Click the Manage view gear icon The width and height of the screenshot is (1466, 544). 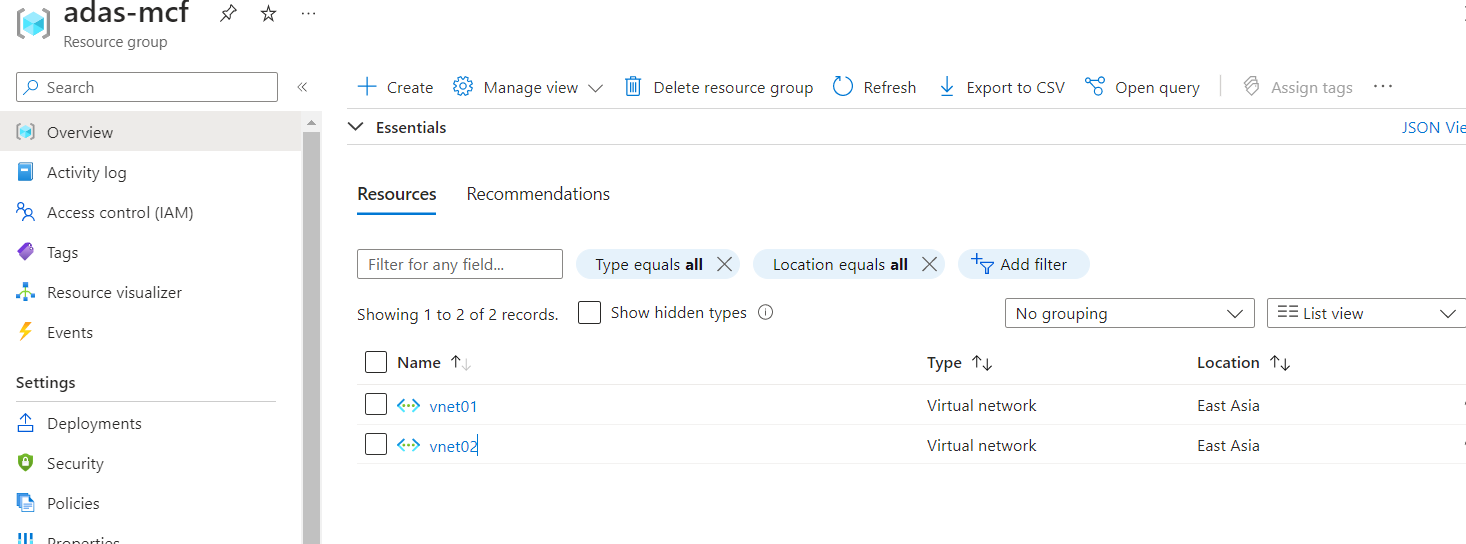[x=462, y=87]
